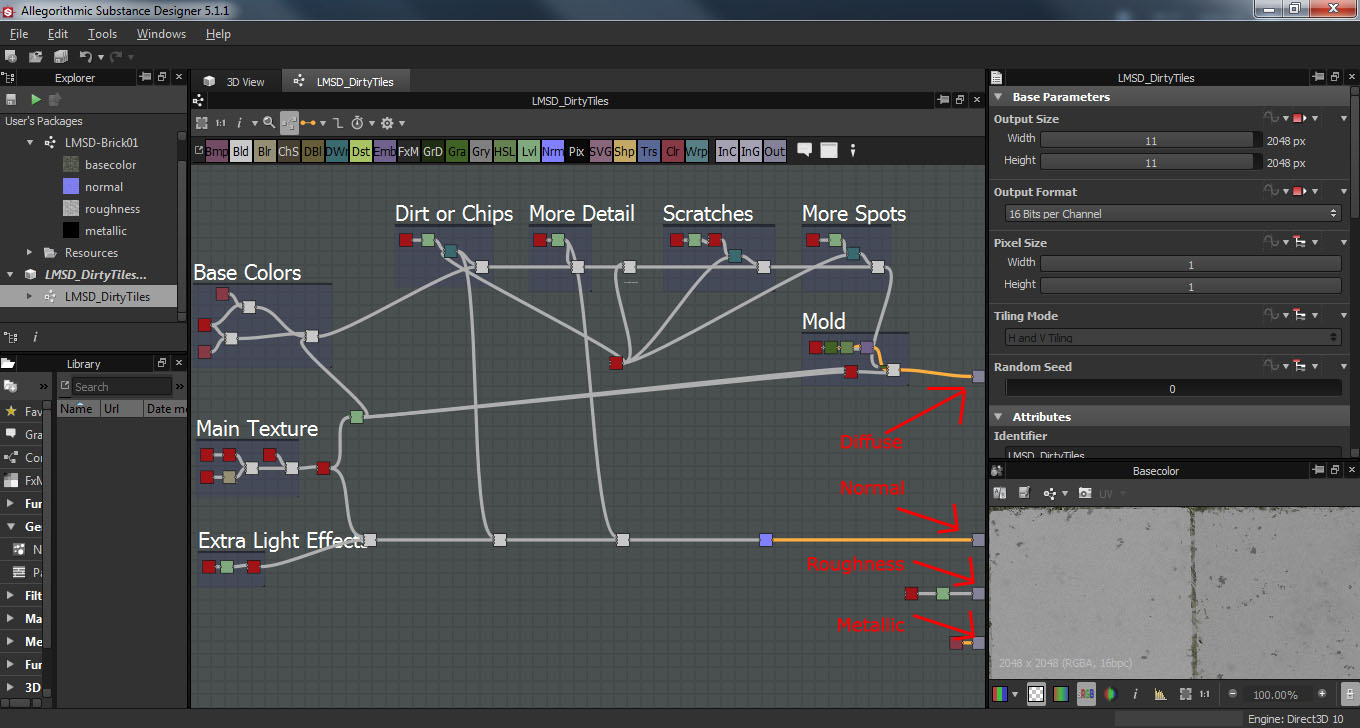Open the File menu

coord(19,34)
